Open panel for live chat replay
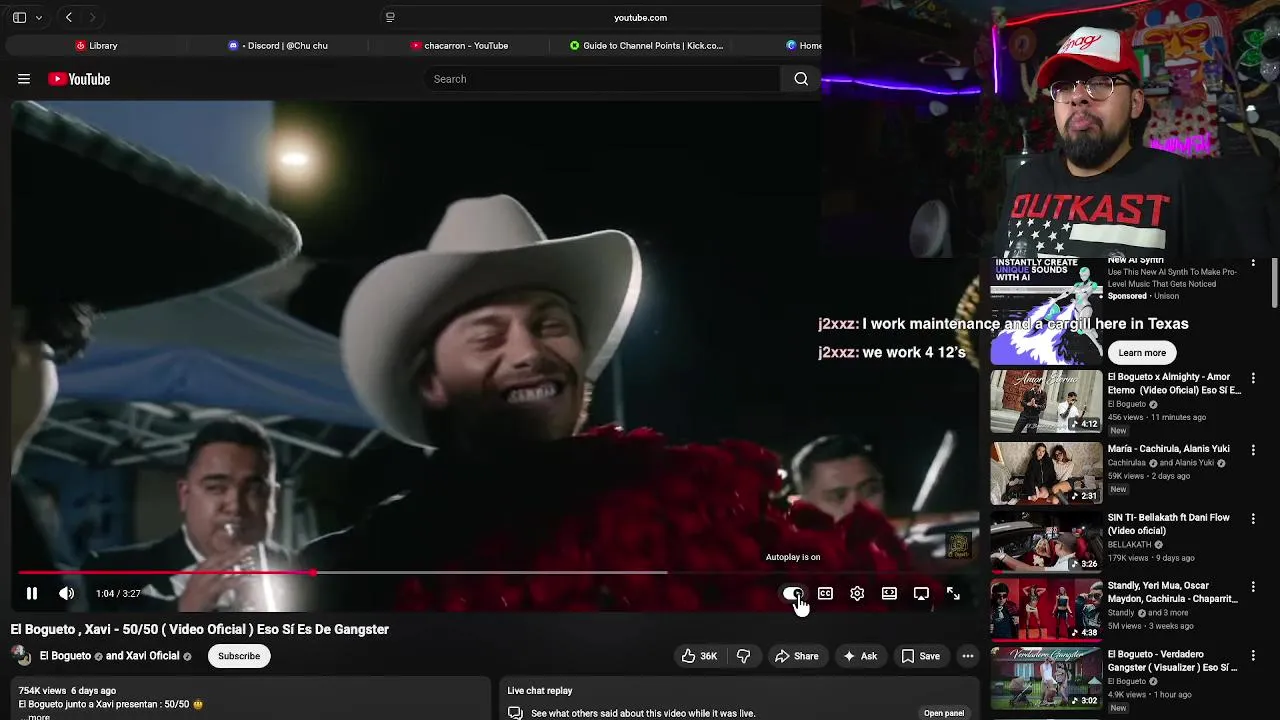 coord(944,713)
